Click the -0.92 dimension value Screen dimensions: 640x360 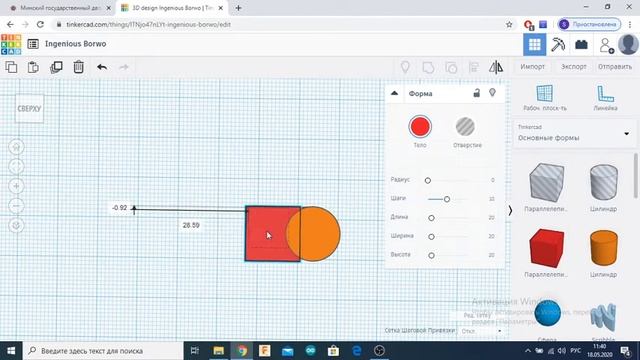click(119, 208)
